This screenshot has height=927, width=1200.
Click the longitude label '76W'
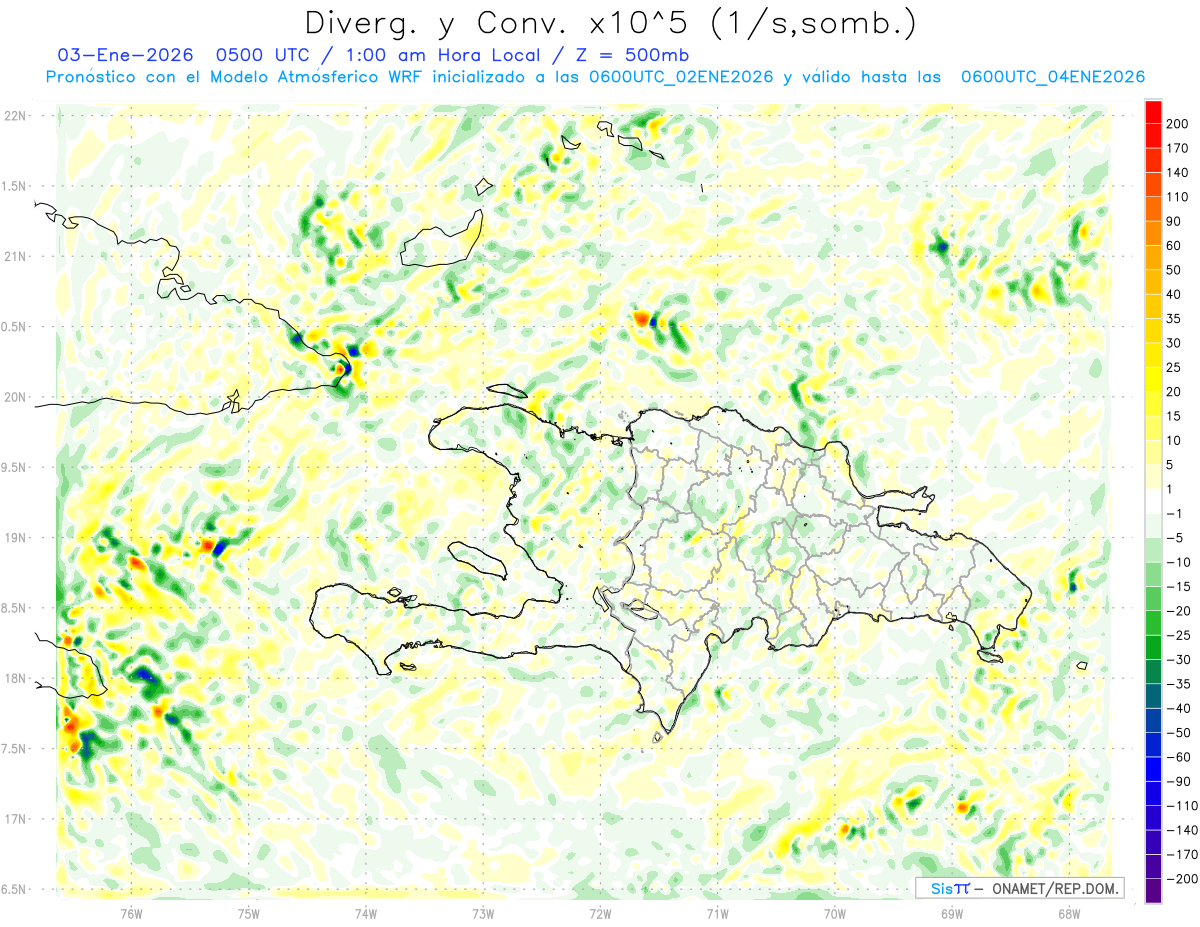click(x=131, y=913)
